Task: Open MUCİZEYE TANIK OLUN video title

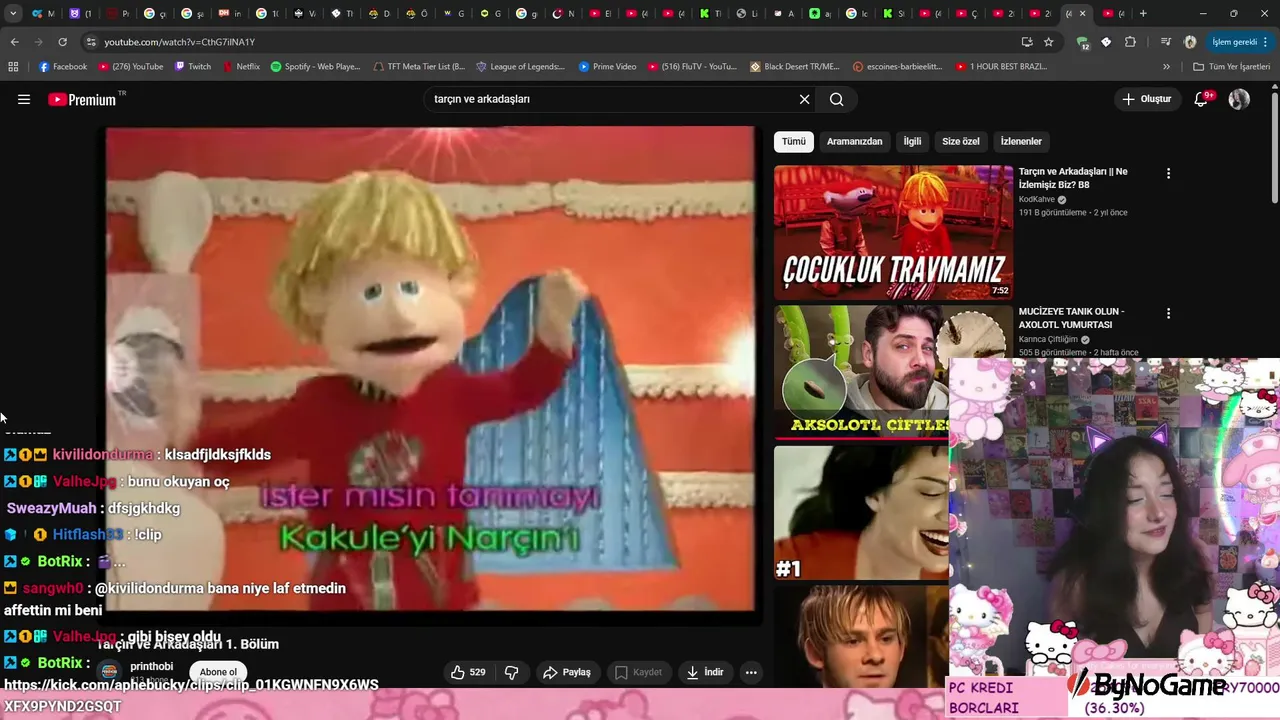Action: (x=1071, y=318)
